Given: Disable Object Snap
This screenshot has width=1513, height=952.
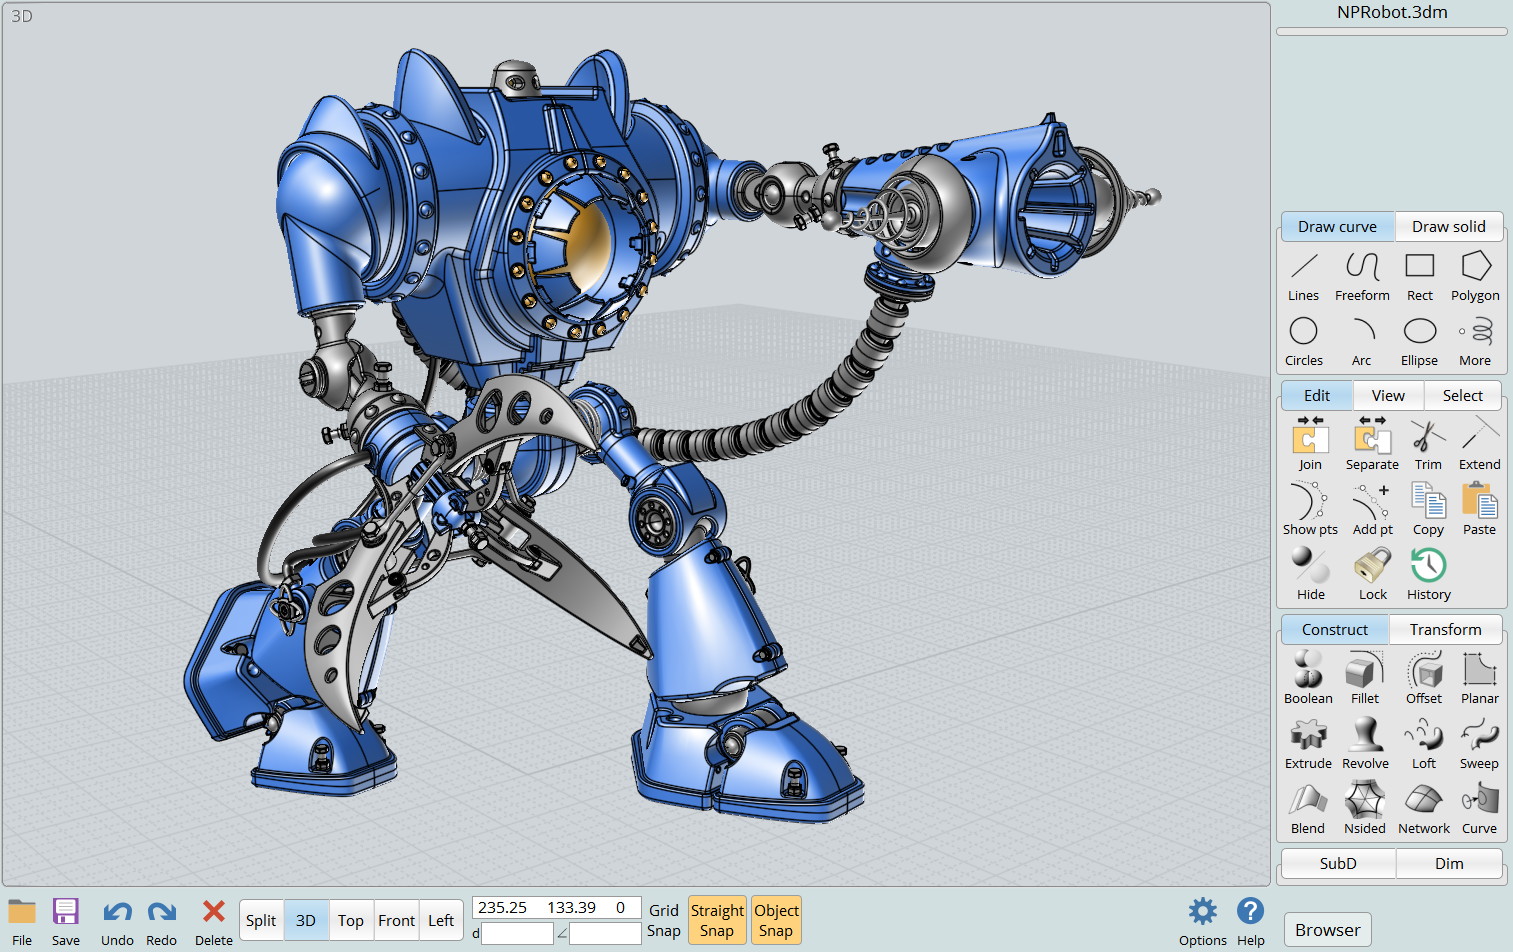Looking at the screenshot, I should (x=776, y=920).
